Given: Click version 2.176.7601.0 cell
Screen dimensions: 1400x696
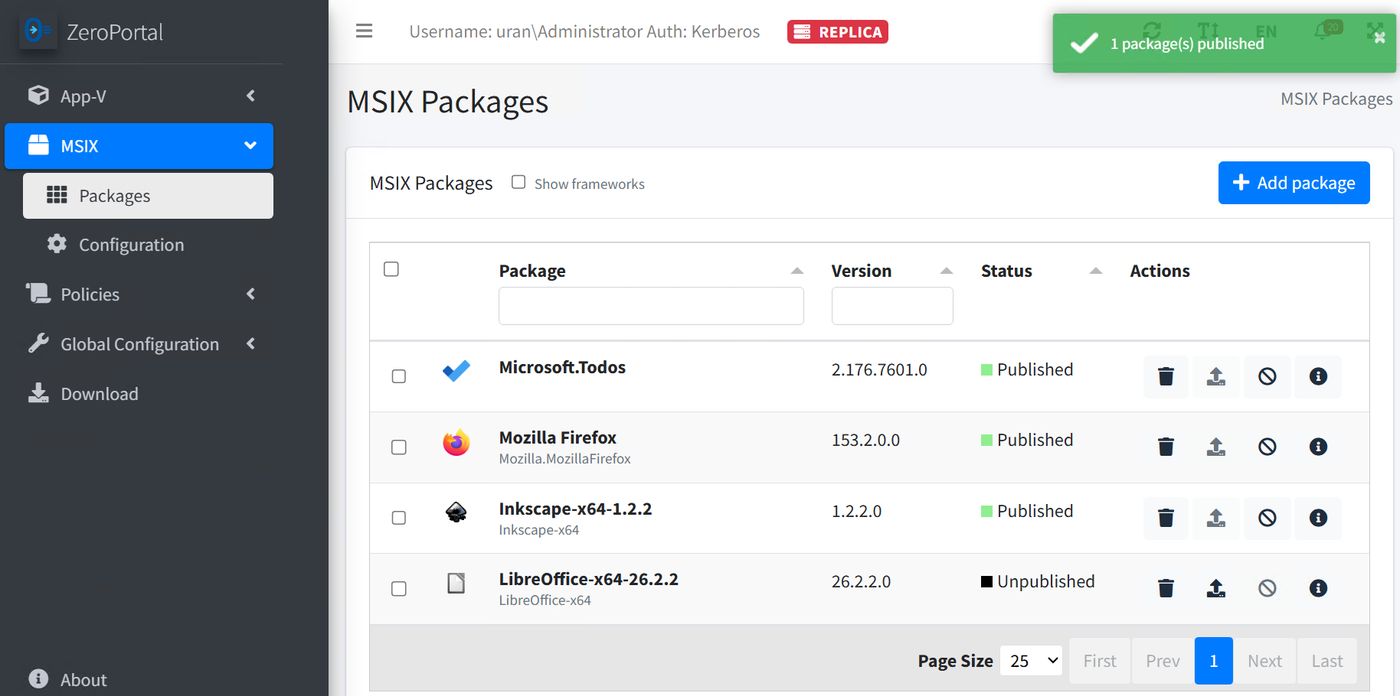Looking at the screenshot, I should tap(879, 370).
